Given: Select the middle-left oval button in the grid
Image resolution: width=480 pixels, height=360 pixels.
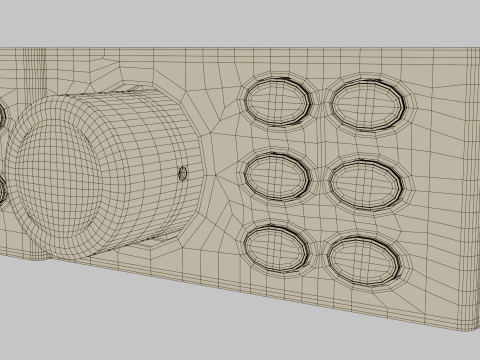Looking at the screenshot, I should point(277,177).
